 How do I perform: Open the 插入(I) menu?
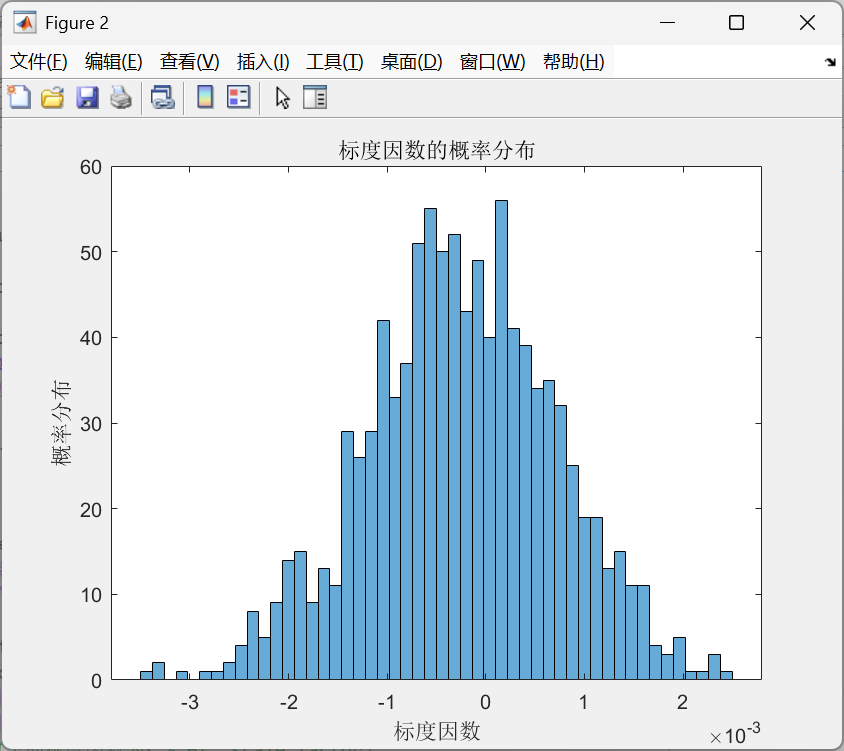[263, 62]
